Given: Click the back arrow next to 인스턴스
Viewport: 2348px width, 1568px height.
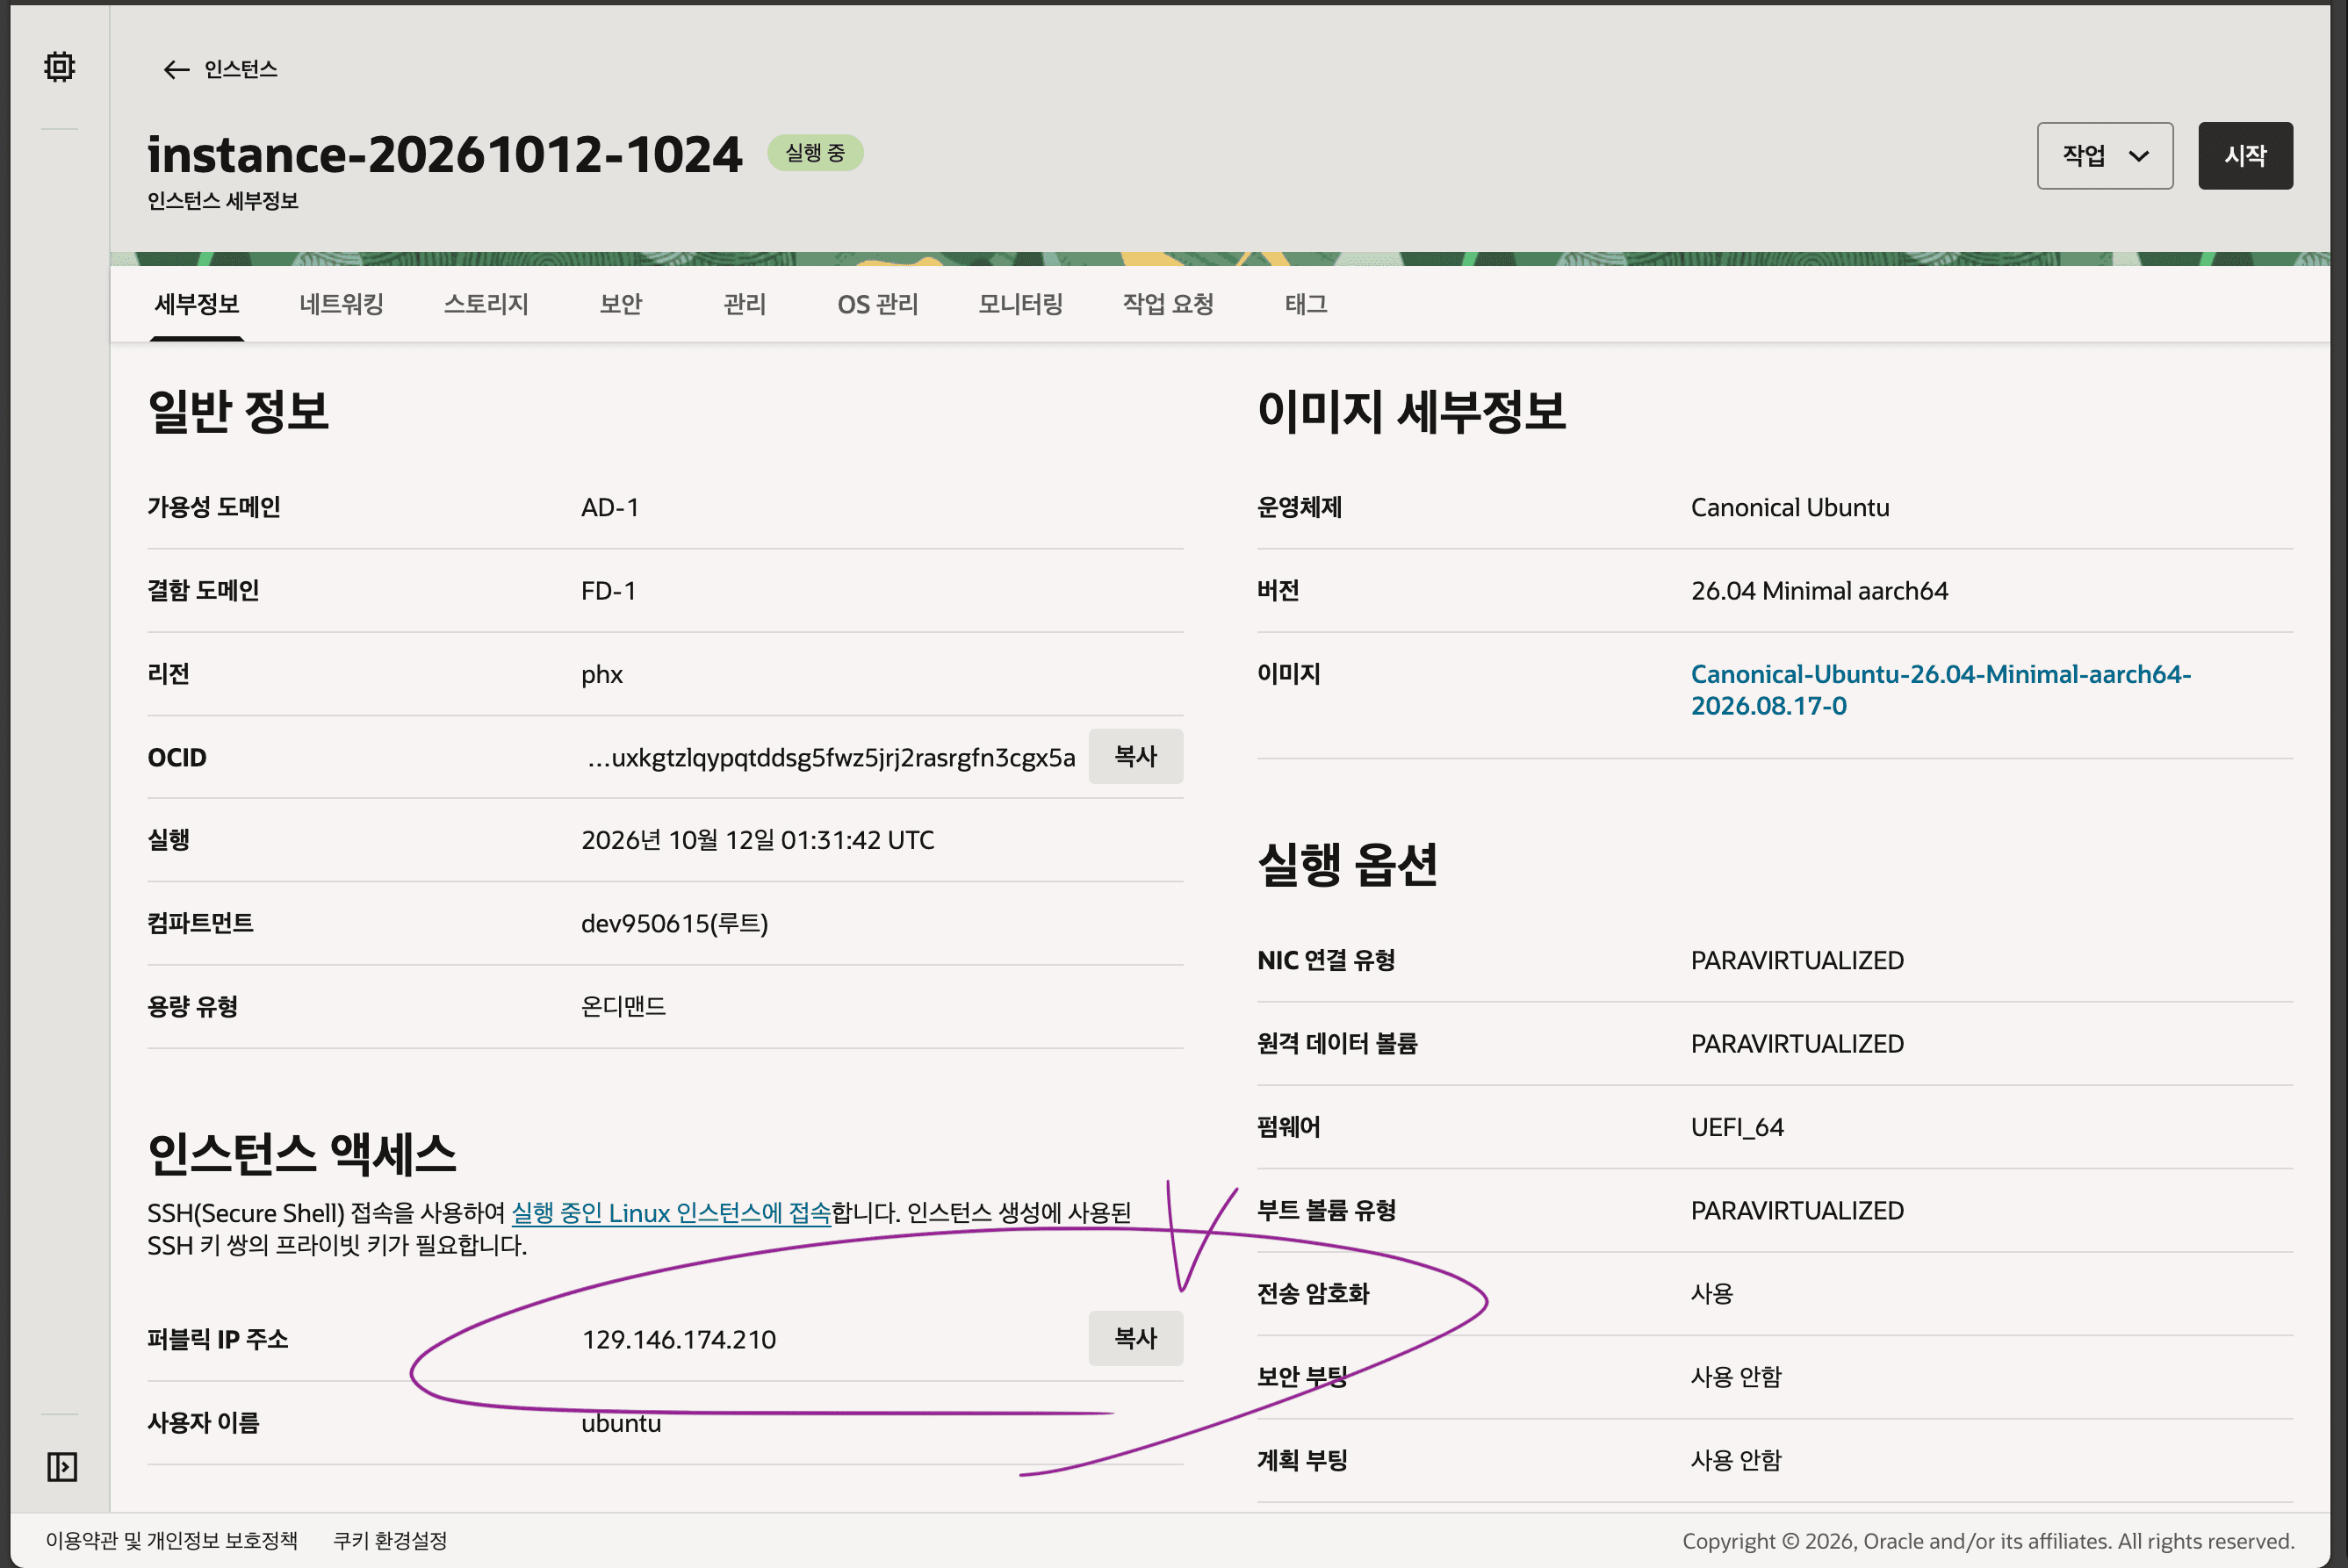Looking at the screenshot, I should pos(176,69).
